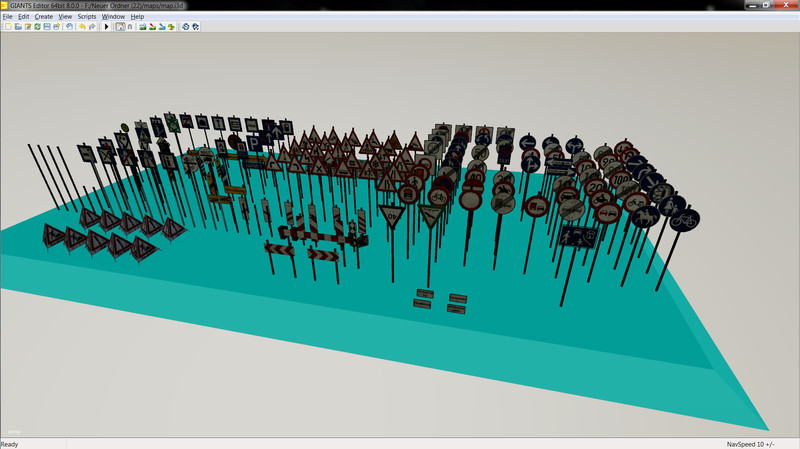Toggle the highlighted selection mode toolbar button
The width and height of the screenshot is (800, 449).
(x=120, y=27)
